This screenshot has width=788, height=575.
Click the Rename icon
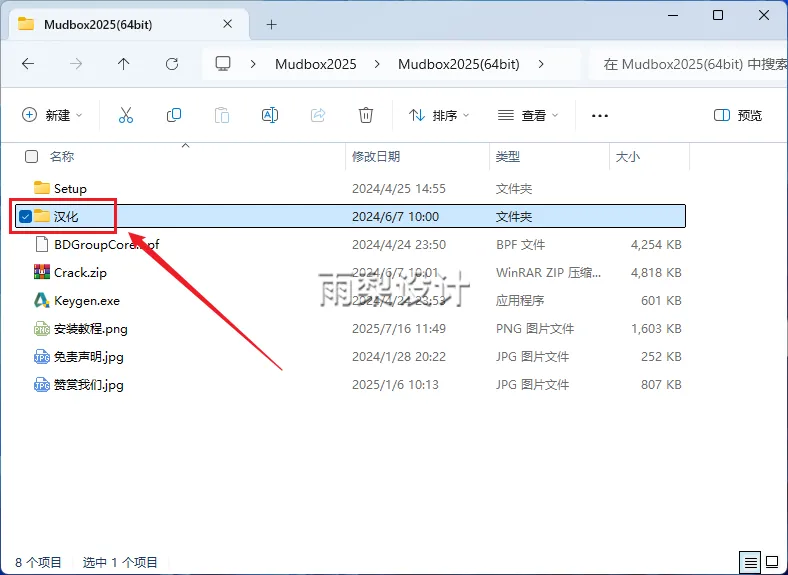(x=270, y=116)
